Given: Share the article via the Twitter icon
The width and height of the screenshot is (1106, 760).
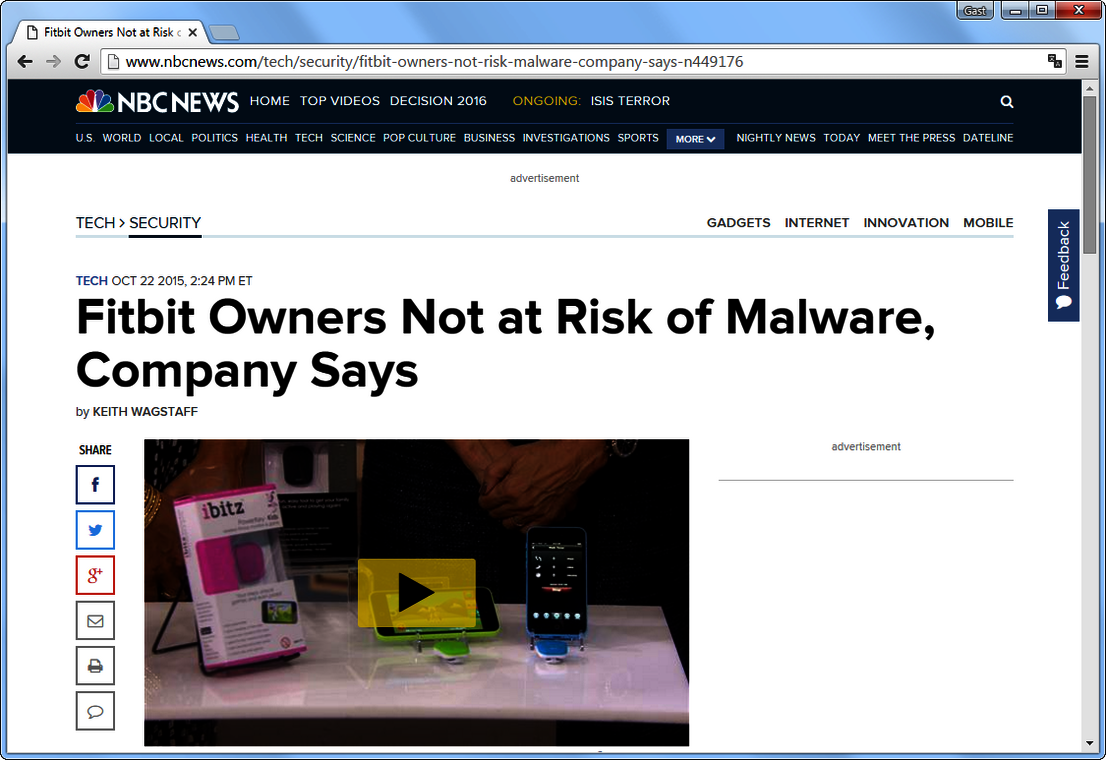Looking at the screenshot, I should [95, 529].
